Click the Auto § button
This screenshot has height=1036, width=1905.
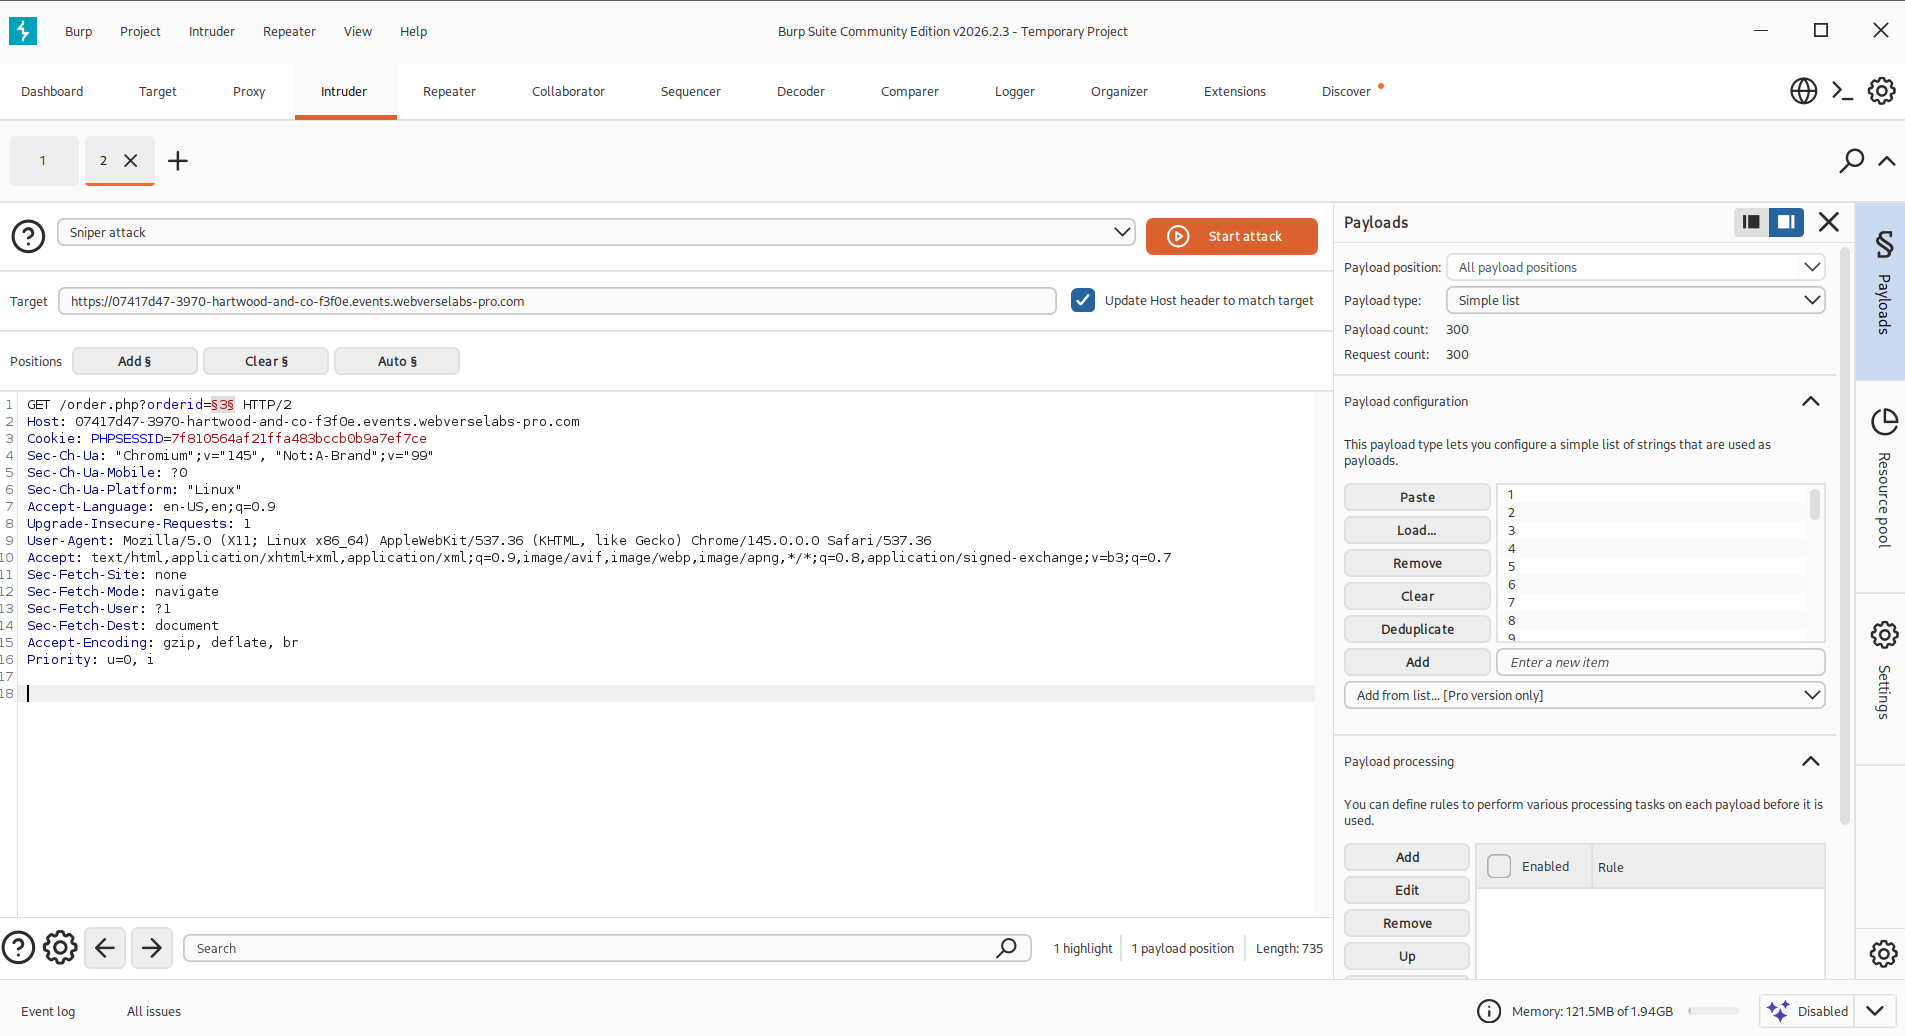(x=397, y=361)
